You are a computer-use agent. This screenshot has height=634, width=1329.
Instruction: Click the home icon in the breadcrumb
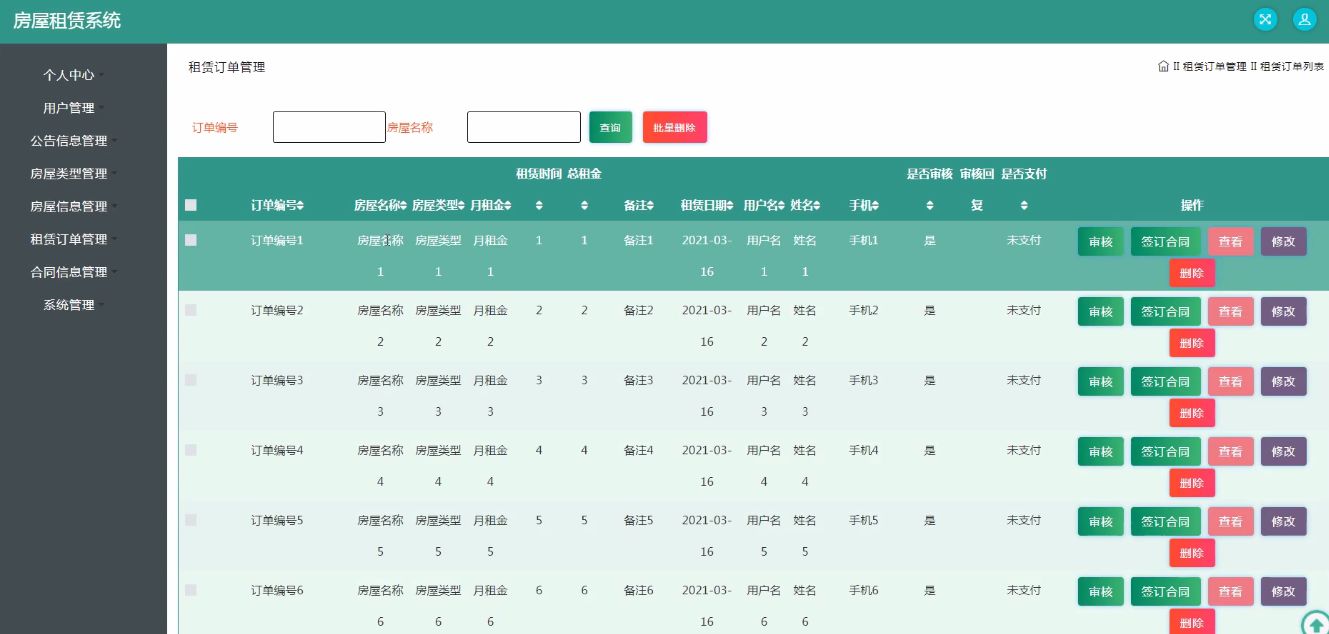pyautogui.click(x=1163, y=66)
